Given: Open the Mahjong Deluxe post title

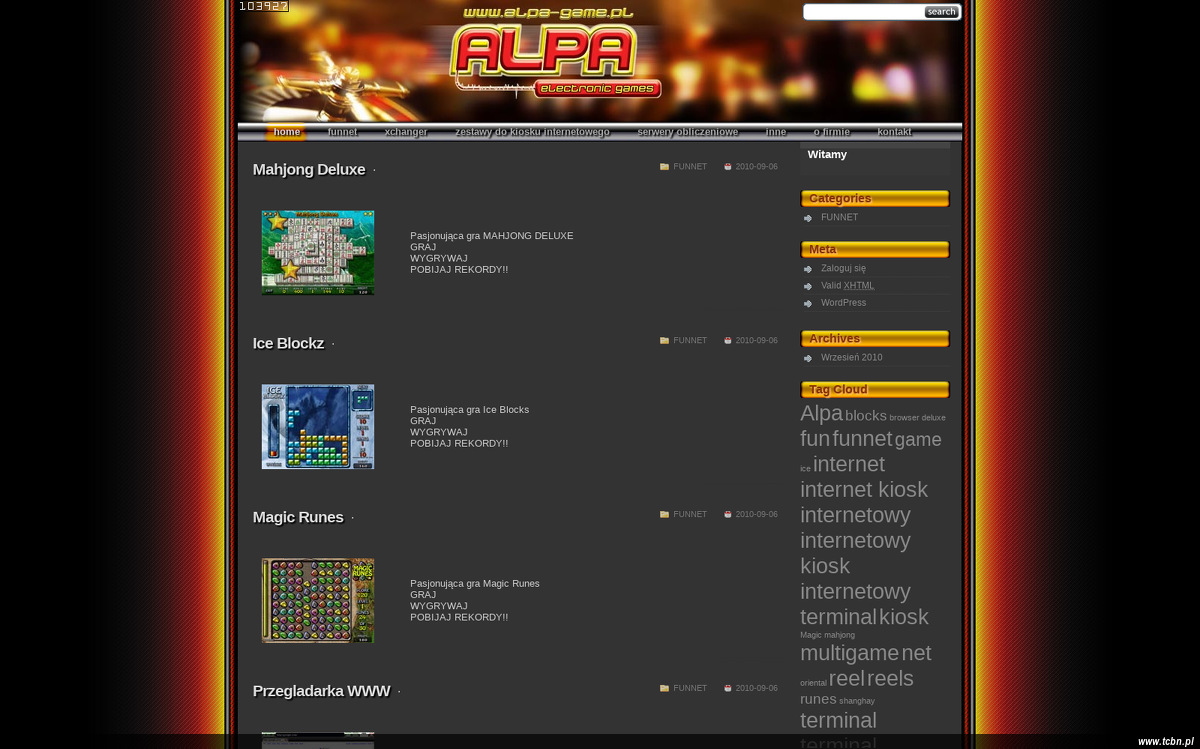Looking at the screenshot, I should click(x=309, y=170).
